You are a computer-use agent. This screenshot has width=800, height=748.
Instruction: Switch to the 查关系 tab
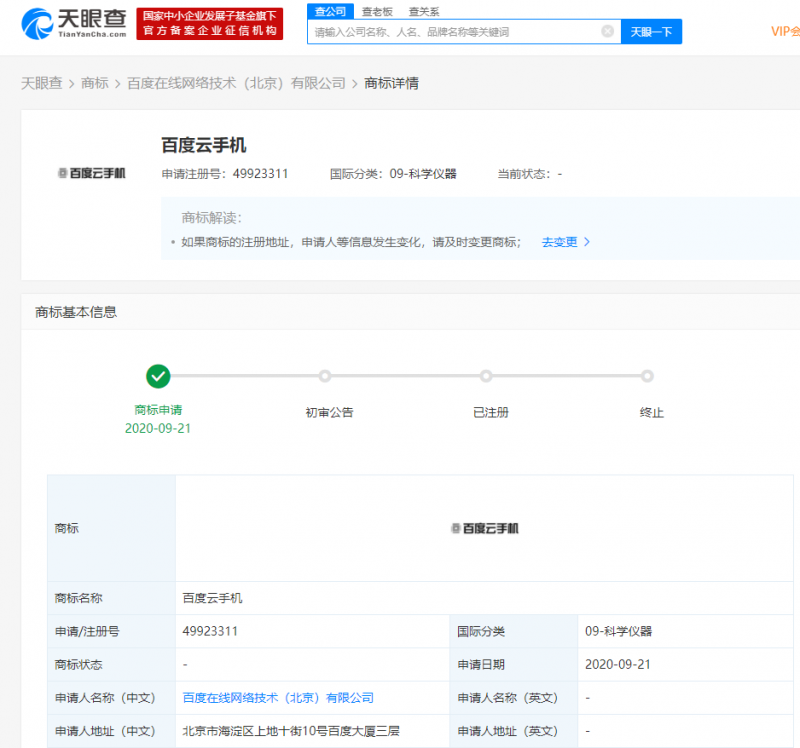424,12
